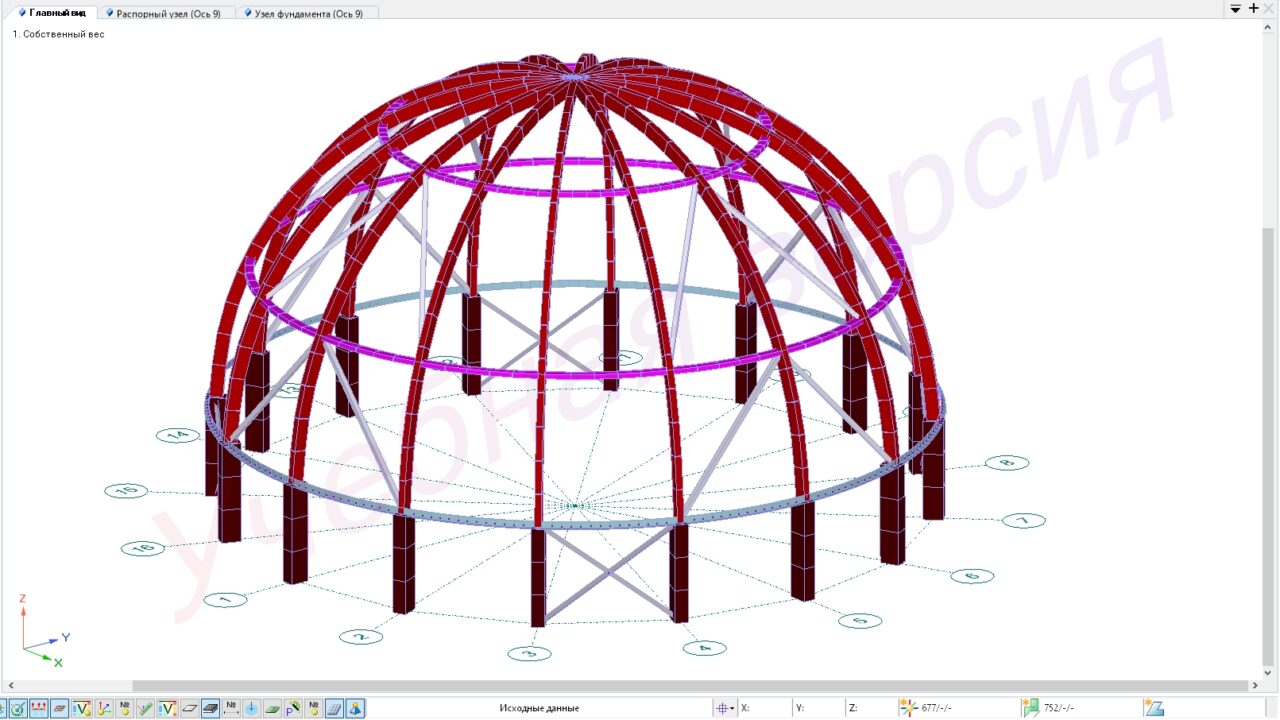Screen dimensions: 1280x720
Task: Click the green checkmark pencil icon
Action: click(146, 708)
